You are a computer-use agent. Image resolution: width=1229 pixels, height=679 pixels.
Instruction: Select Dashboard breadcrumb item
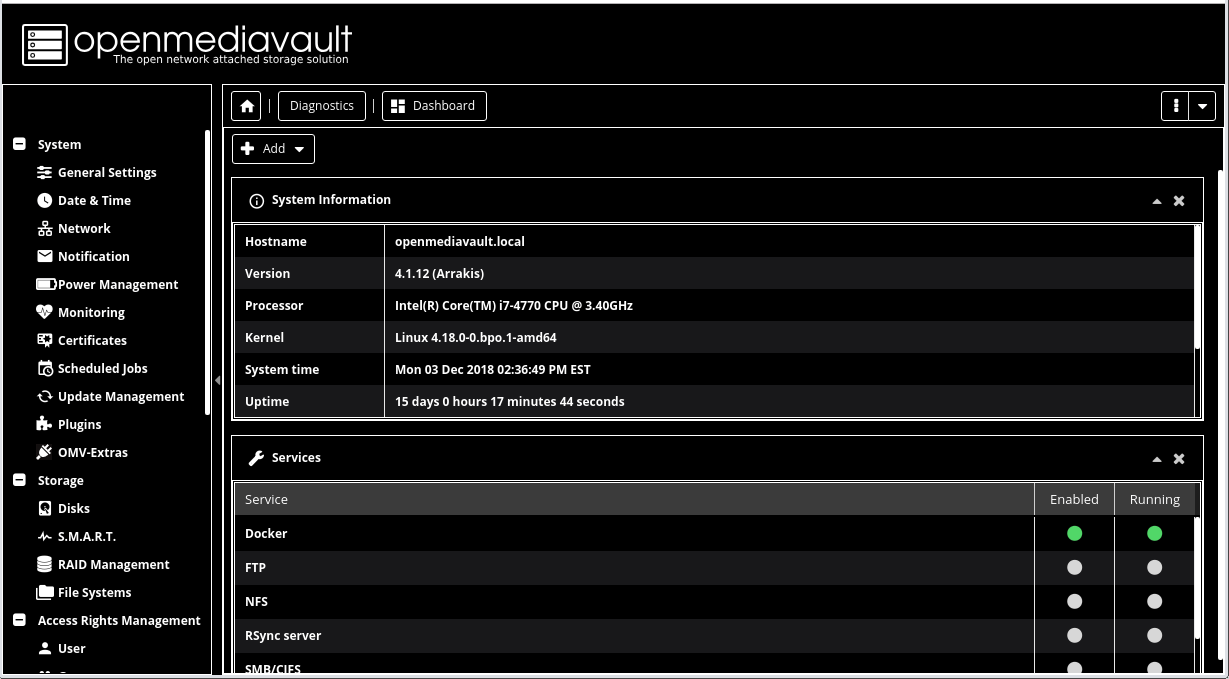[x=434, y=106]
